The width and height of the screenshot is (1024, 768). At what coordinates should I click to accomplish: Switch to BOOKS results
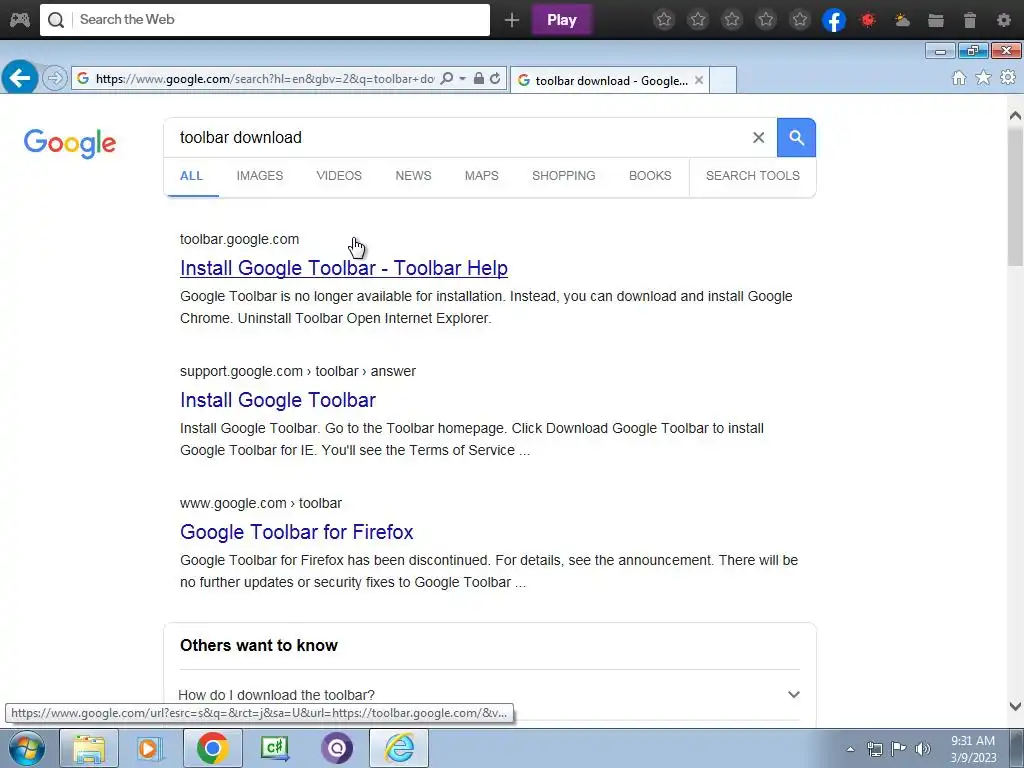coord(650,176)
